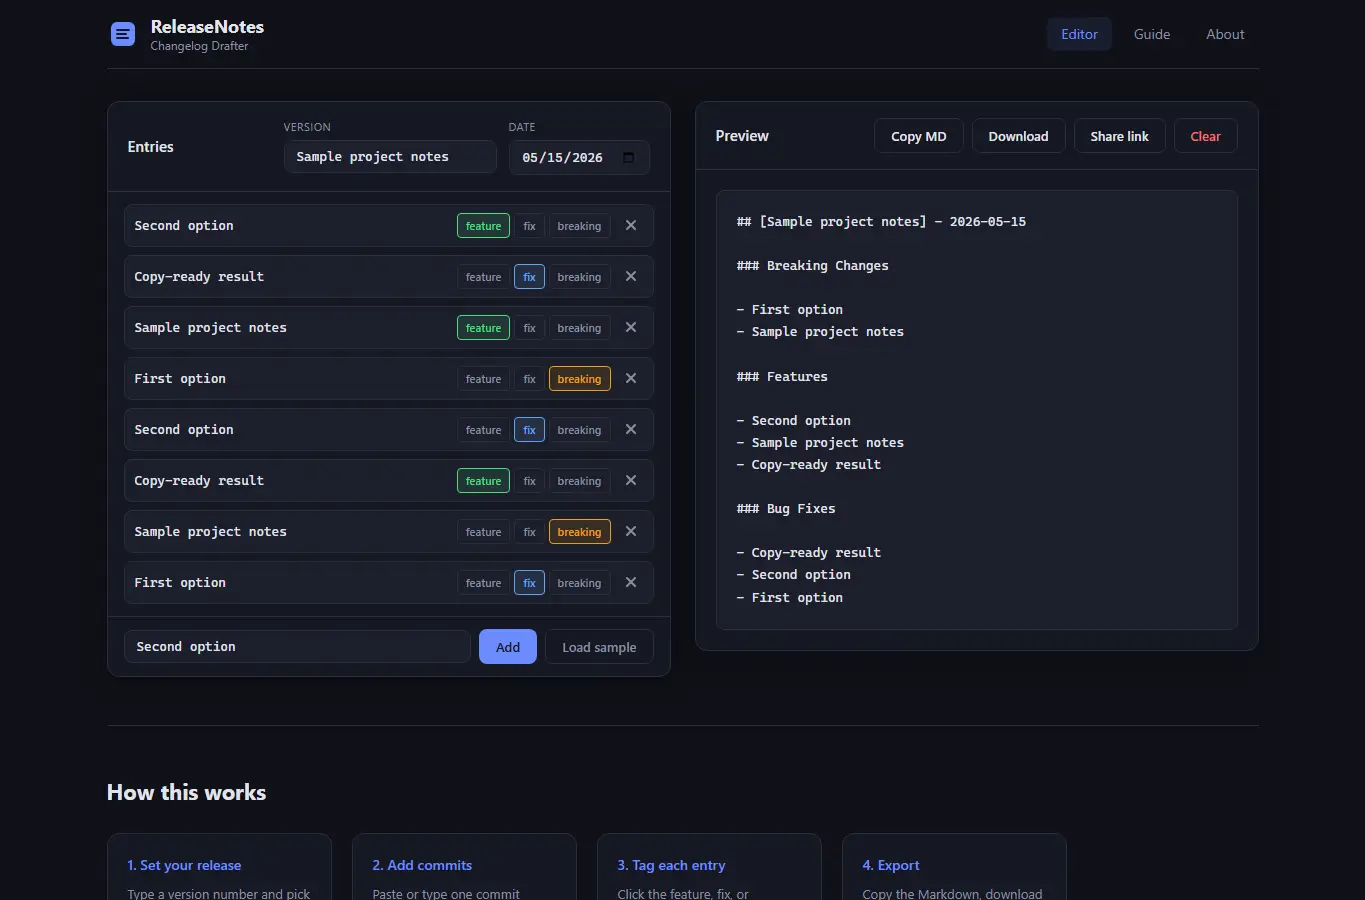
Task: Set feature tag on fix-tagged Copy-ready result entry
Action: tap(483, 277)
